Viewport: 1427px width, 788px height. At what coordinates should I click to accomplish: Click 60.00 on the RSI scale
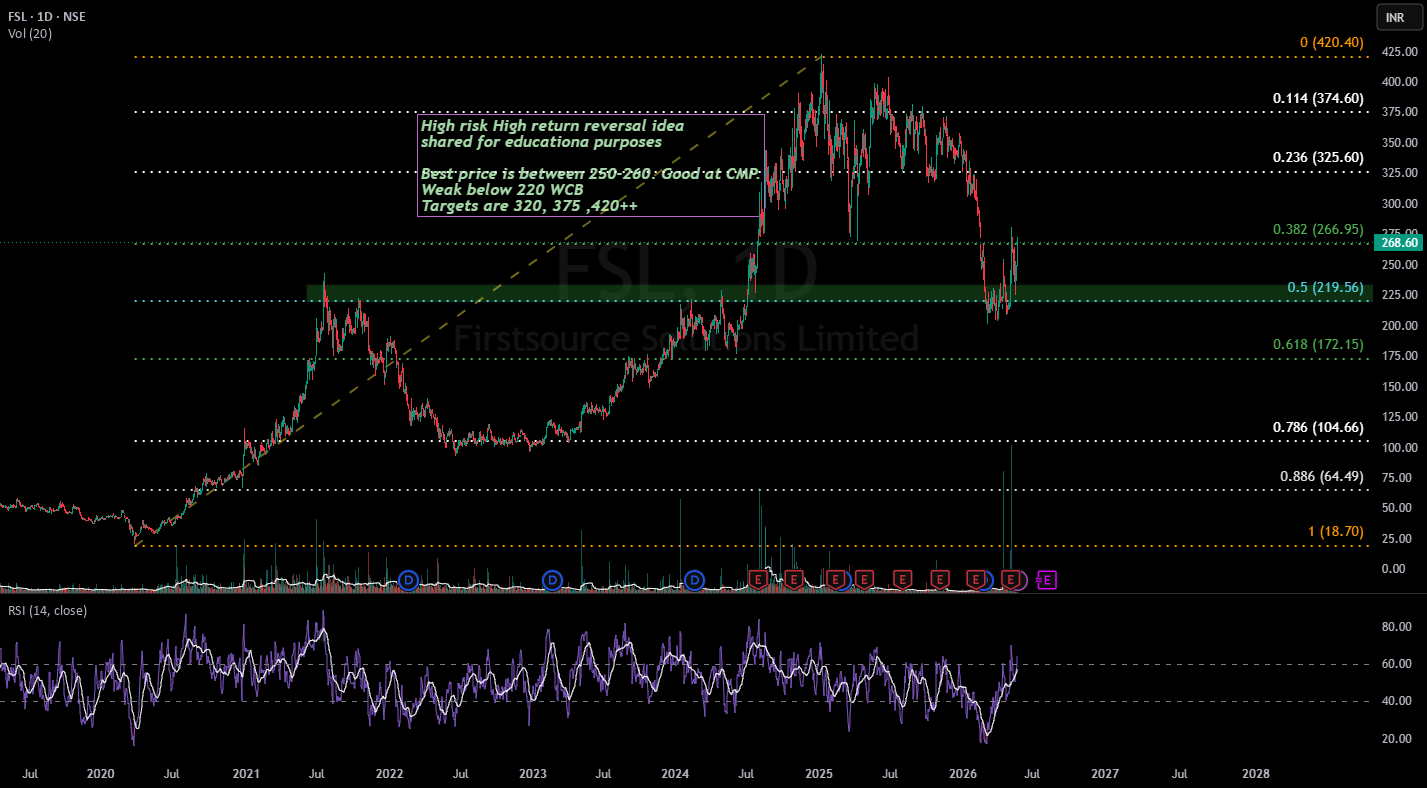pos(1396,664)
